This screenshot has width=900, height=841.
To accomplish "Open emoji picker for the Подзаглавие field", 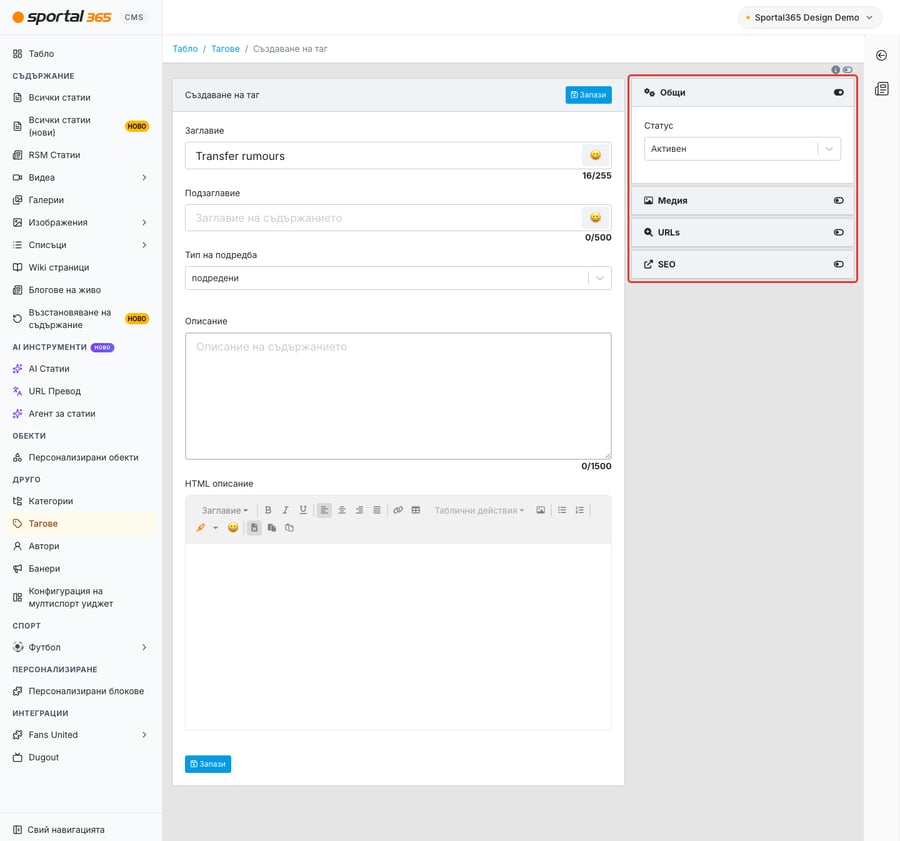I will [596, 218].
